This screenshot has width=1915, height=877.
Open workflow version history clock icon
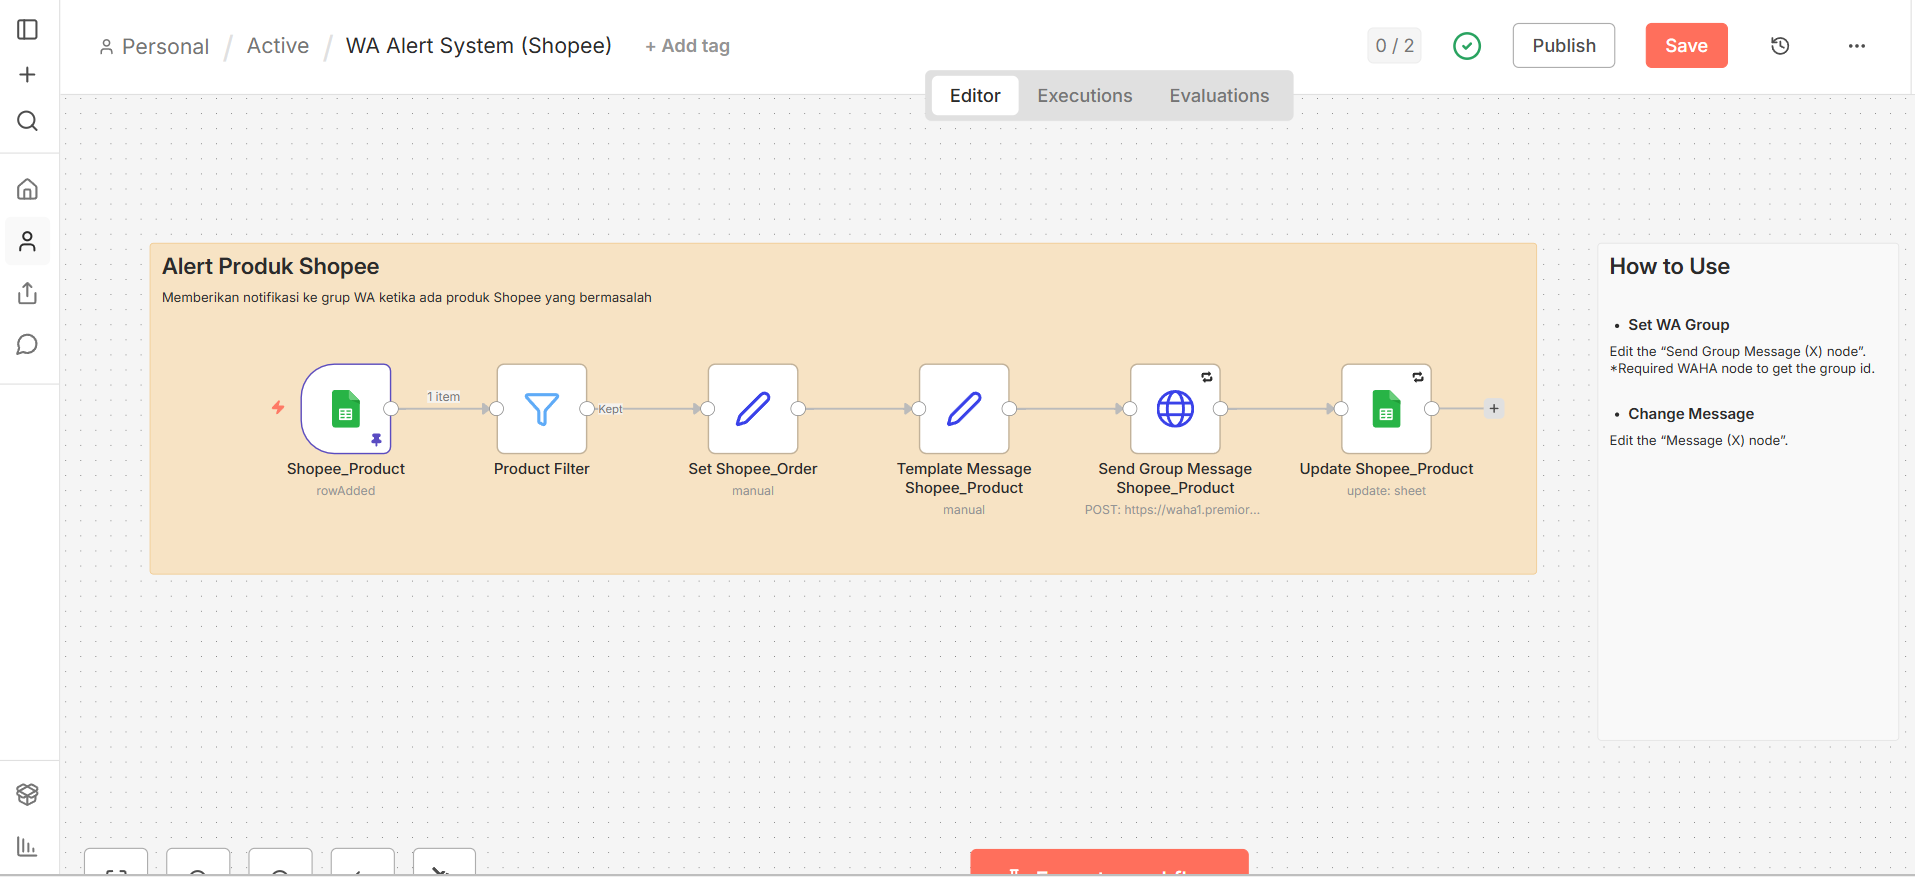click(x=1779, y=46)
